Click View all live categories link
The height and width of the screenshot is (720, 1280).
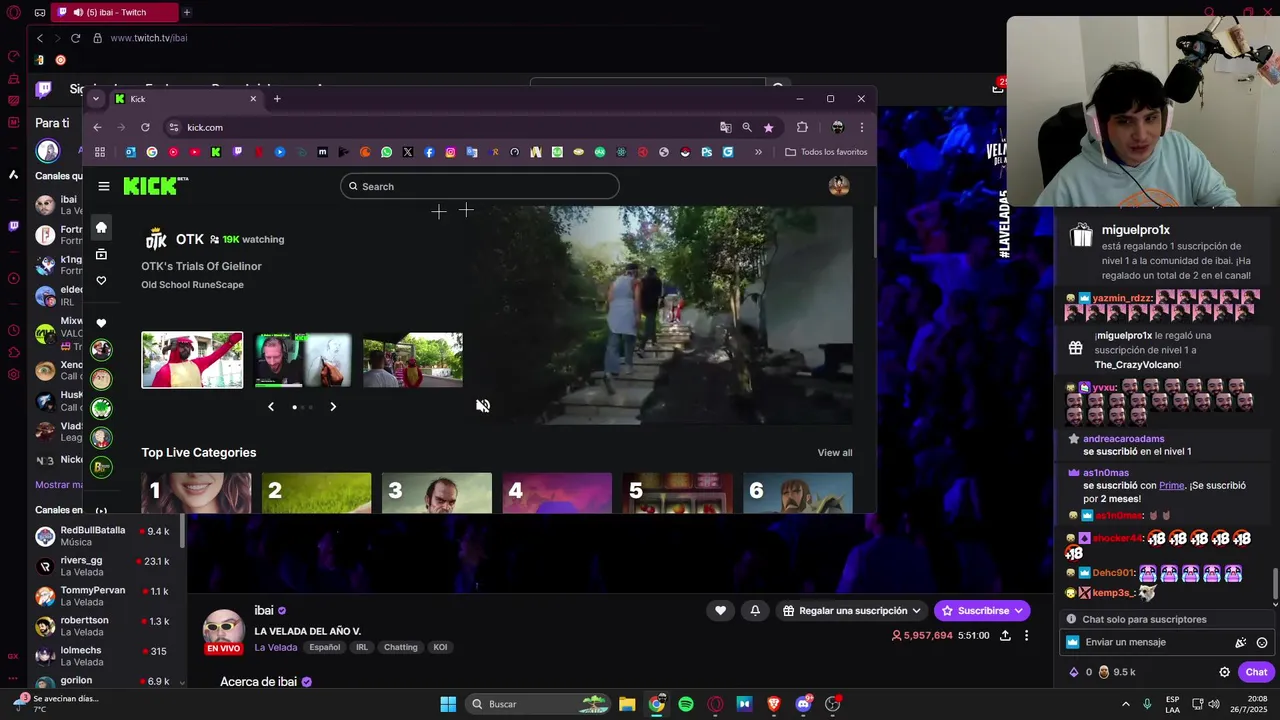pos(835,453)
